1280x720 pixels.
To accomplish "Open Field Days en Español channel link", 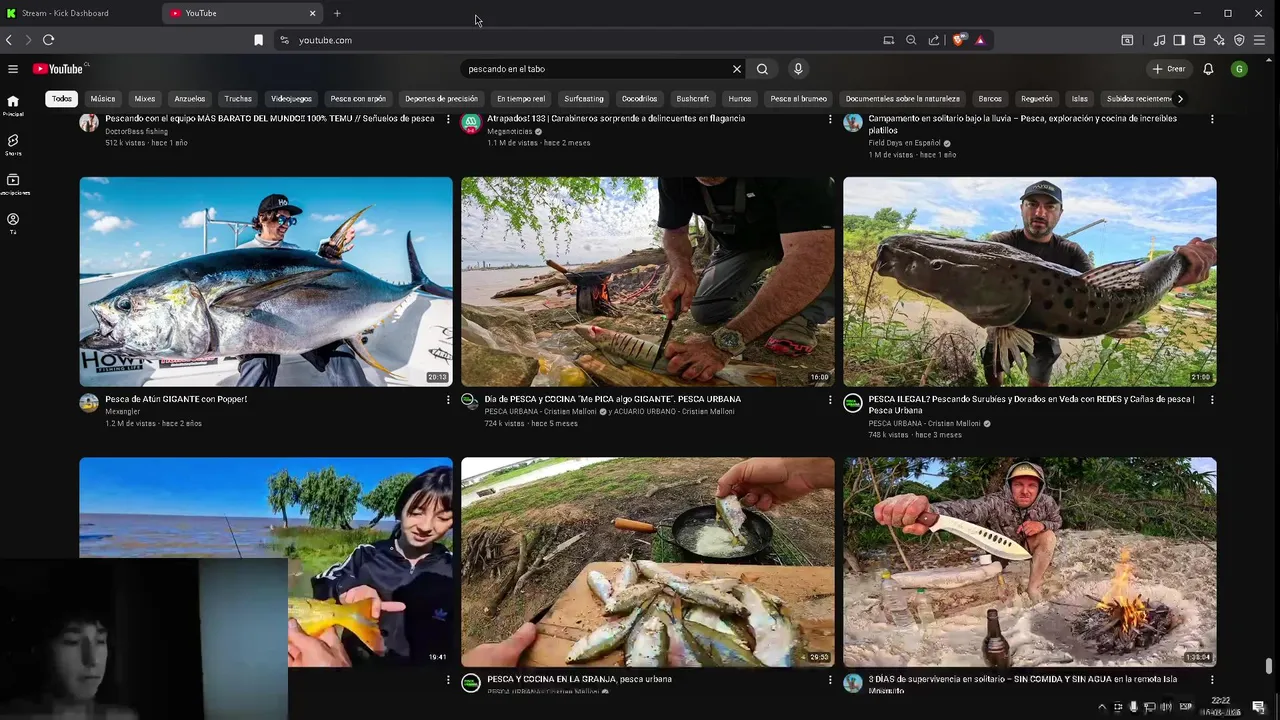I will point(905,143).
